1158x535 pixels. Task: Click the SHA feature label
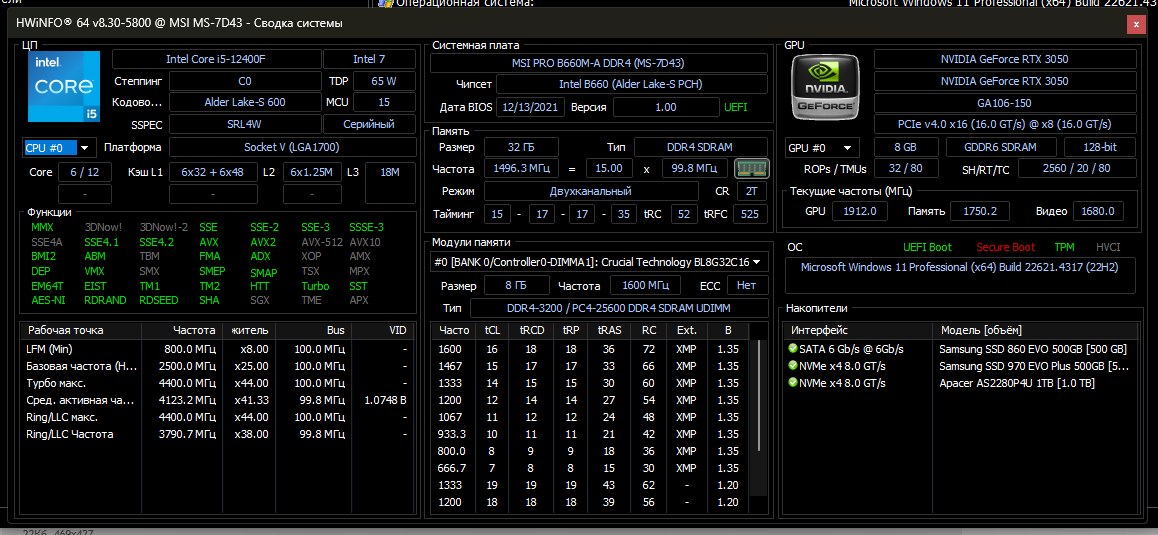(209, 300)
